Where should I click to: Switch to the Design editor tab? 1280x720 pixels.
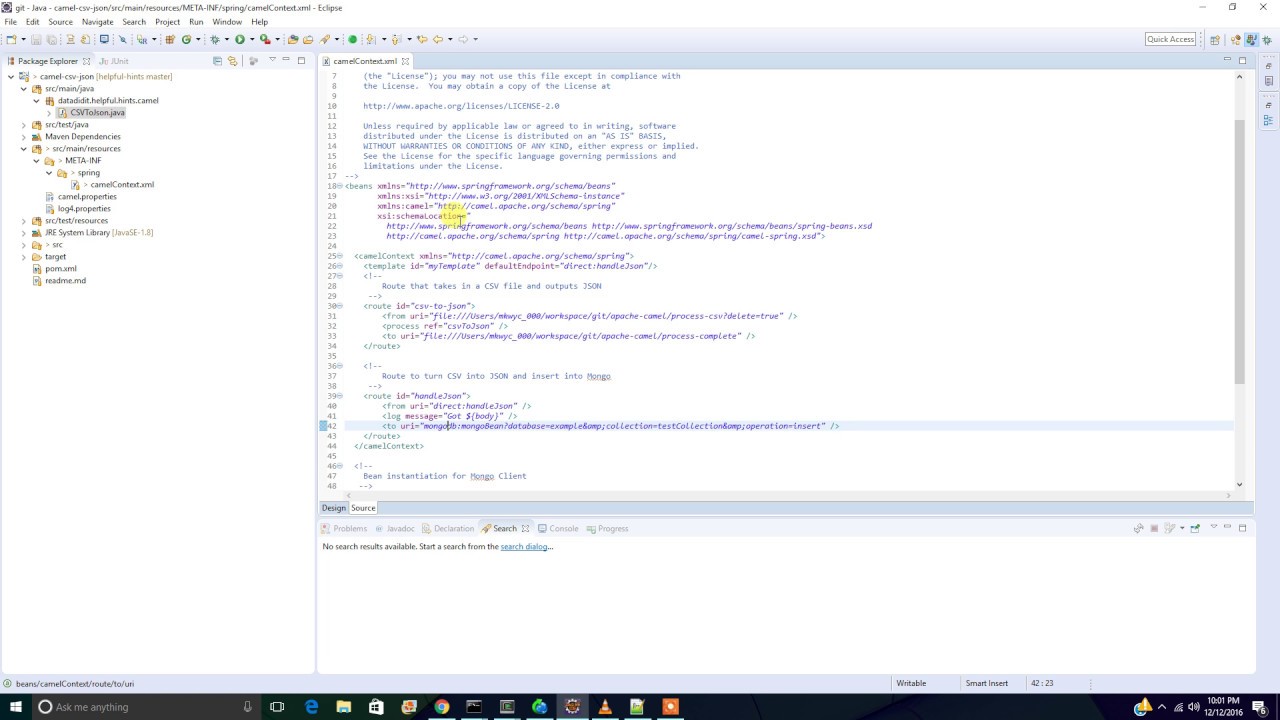coord(333,508)
